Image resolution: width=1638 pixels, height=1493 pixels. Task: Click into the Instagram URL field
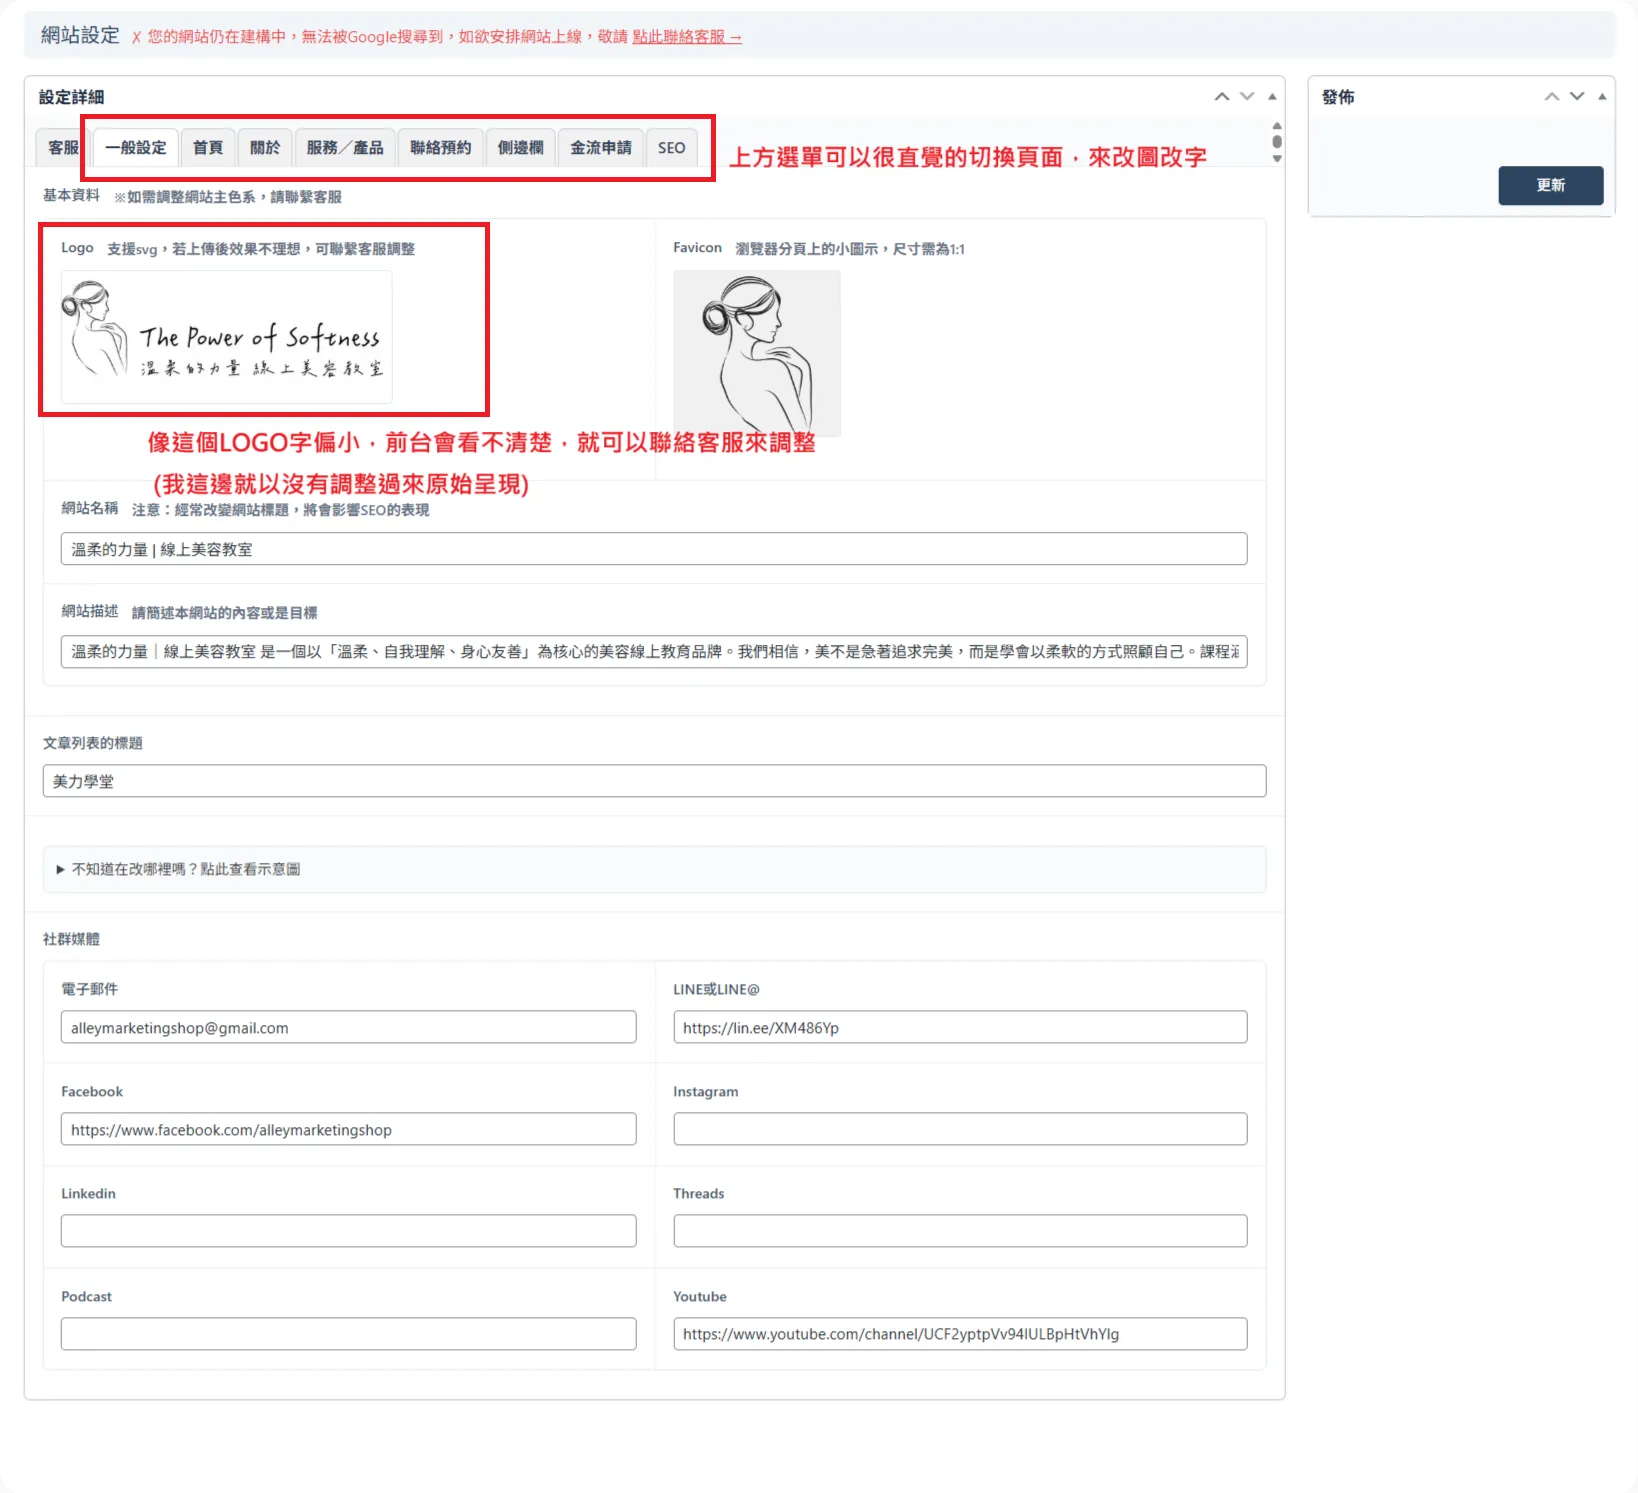(960, 1129)
